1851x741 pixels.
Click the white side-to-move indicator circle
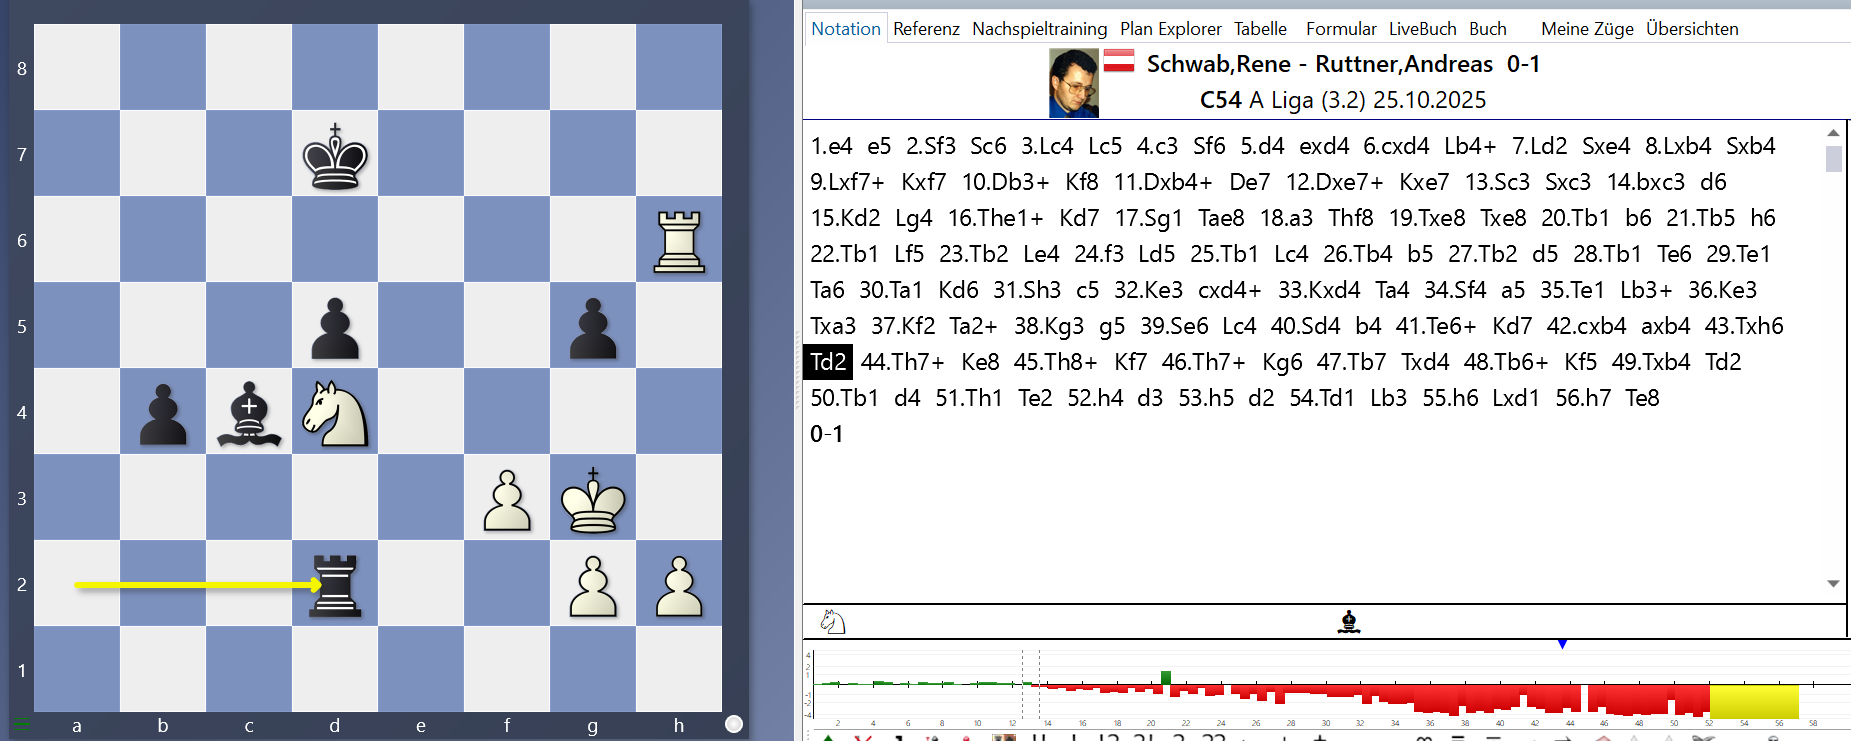734,724
